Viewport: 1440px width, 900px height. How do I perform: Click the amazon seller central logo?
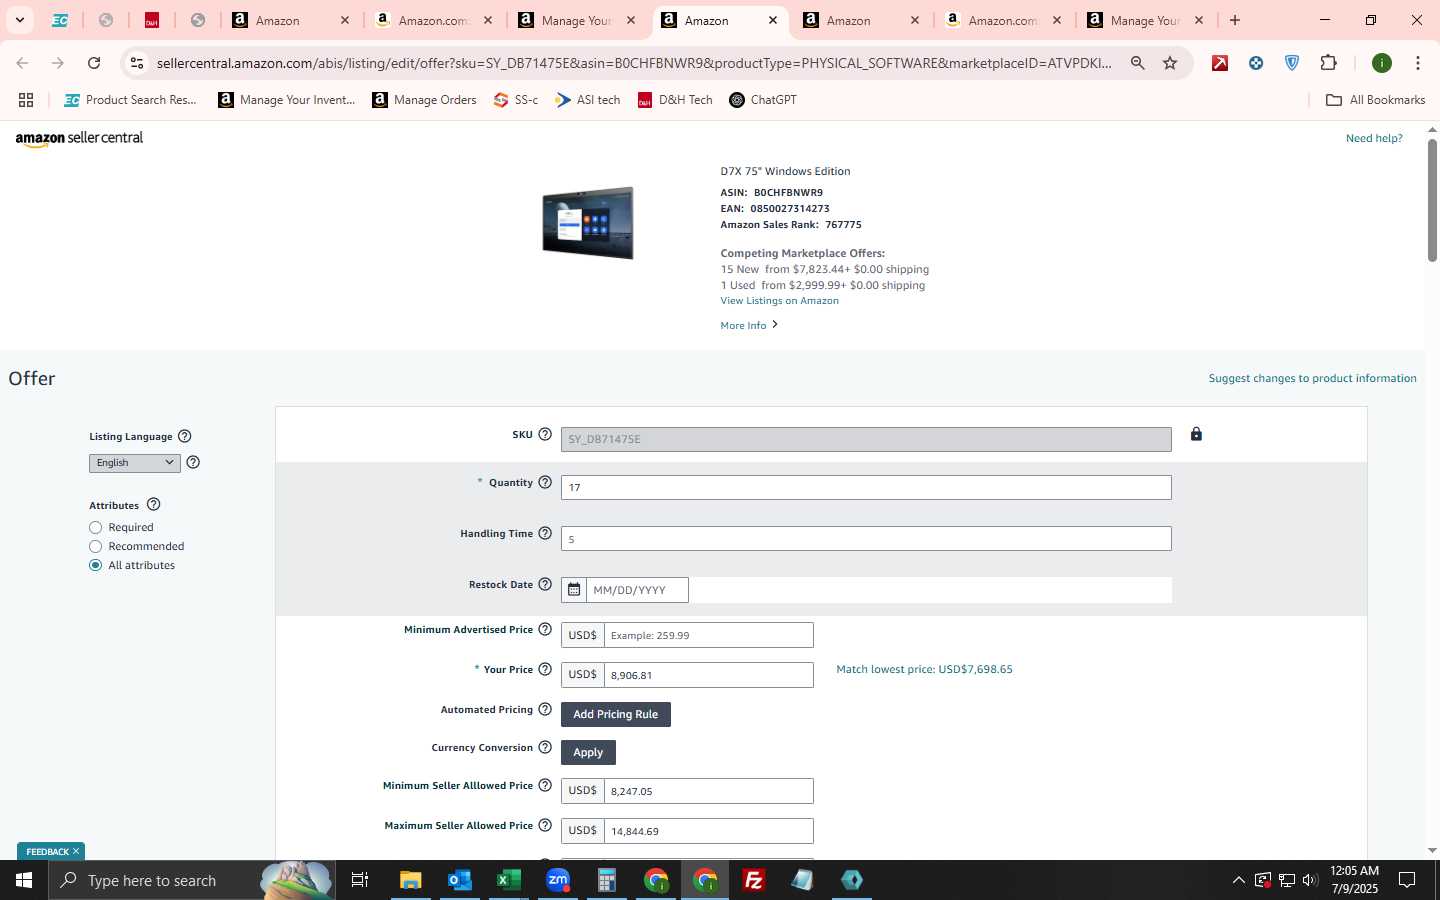tap(79, 139)
